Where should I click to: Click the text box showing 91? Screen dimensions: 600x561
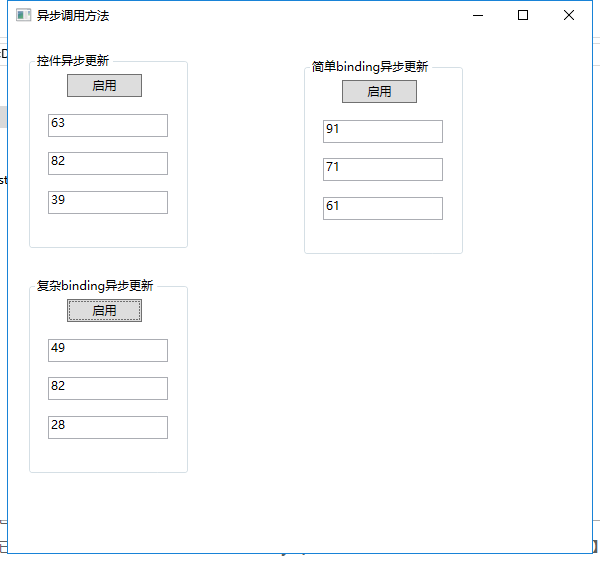pos(382,131)
